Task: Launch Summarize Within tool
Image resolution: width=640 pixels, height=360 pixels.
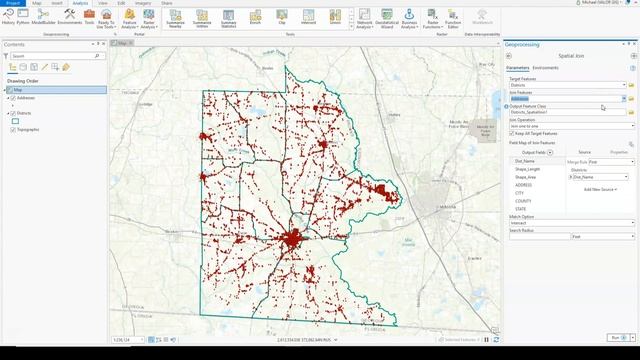Action: tap(202, 19)
